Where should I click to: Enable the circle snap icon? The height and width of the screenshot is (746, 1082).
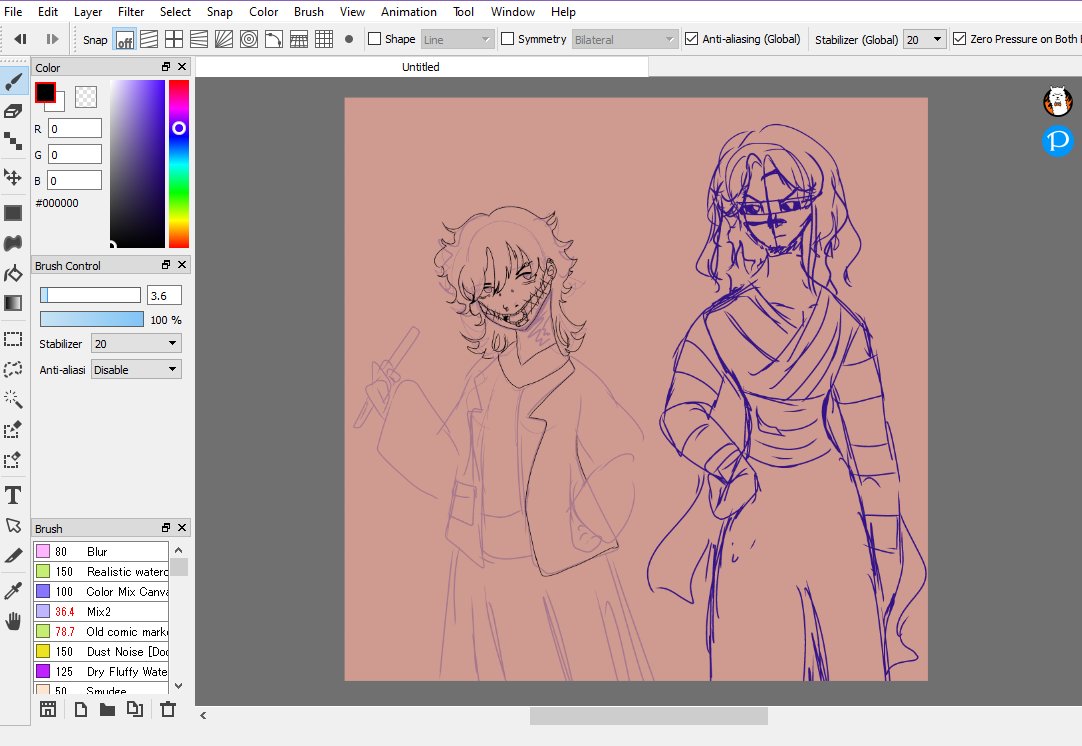click(249, 39)
